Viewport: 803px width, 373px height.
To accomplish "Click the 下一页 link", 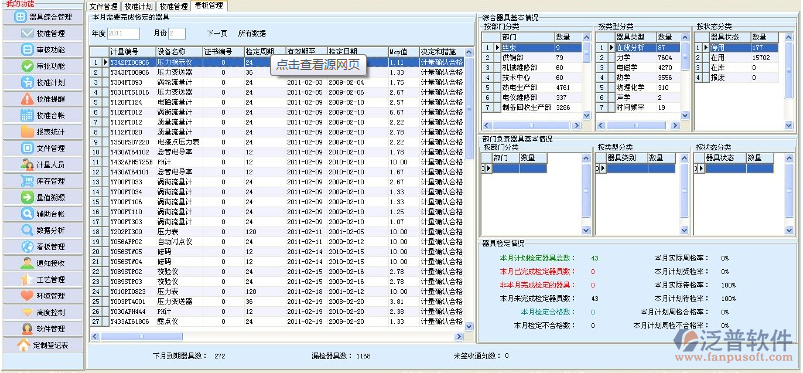I will tap(217, 34).
